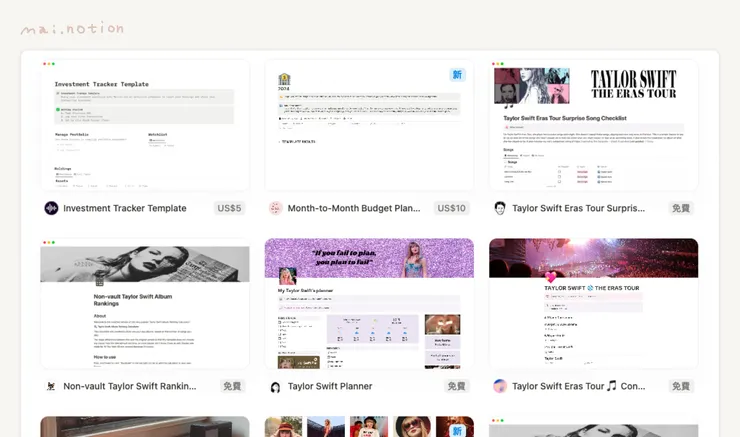Click the Taylor Swift Planner title
The image size is (740, 437).
[x=330, y=386]
